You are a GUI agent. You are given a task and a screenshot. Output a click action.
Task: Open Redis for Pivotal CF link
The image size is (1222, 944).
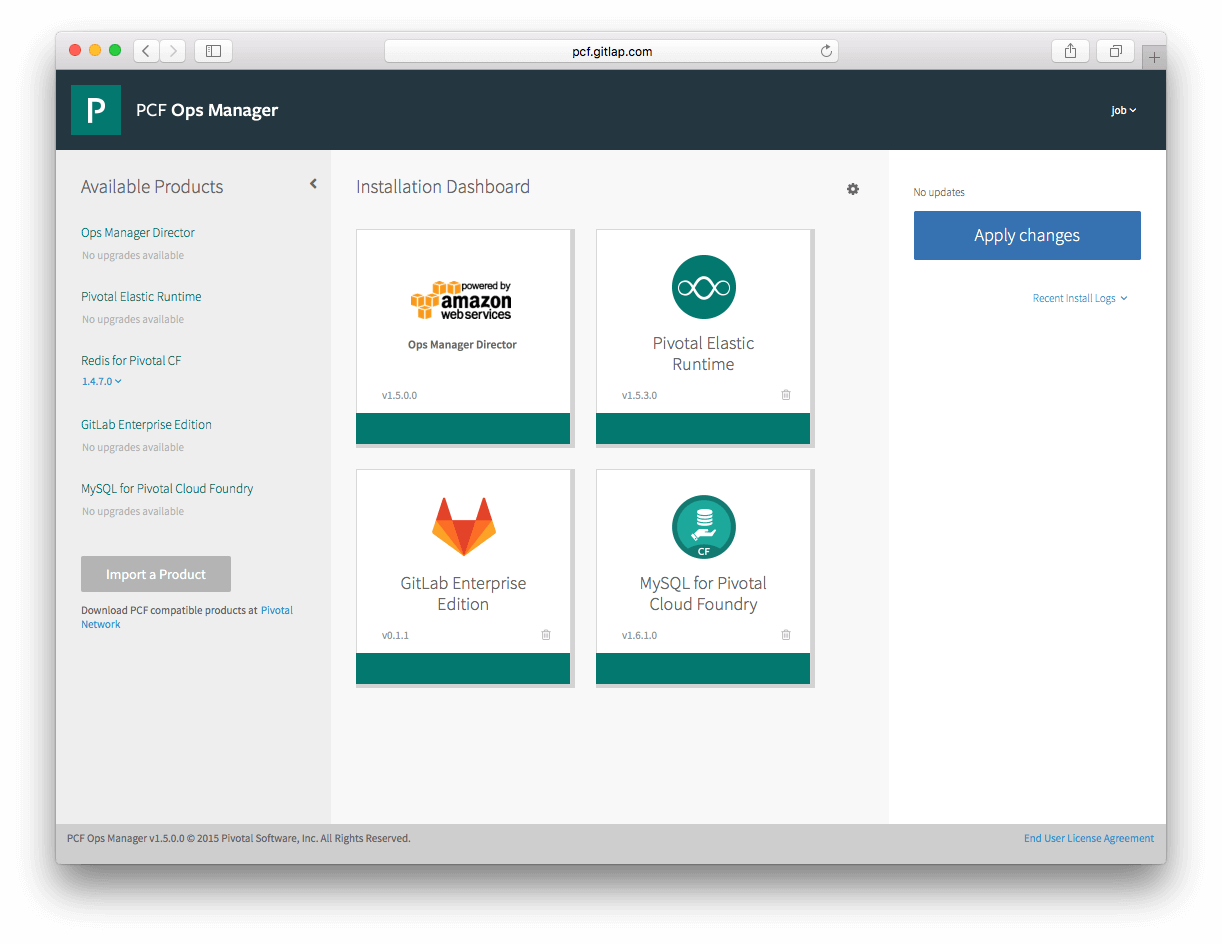click(131, 361)
